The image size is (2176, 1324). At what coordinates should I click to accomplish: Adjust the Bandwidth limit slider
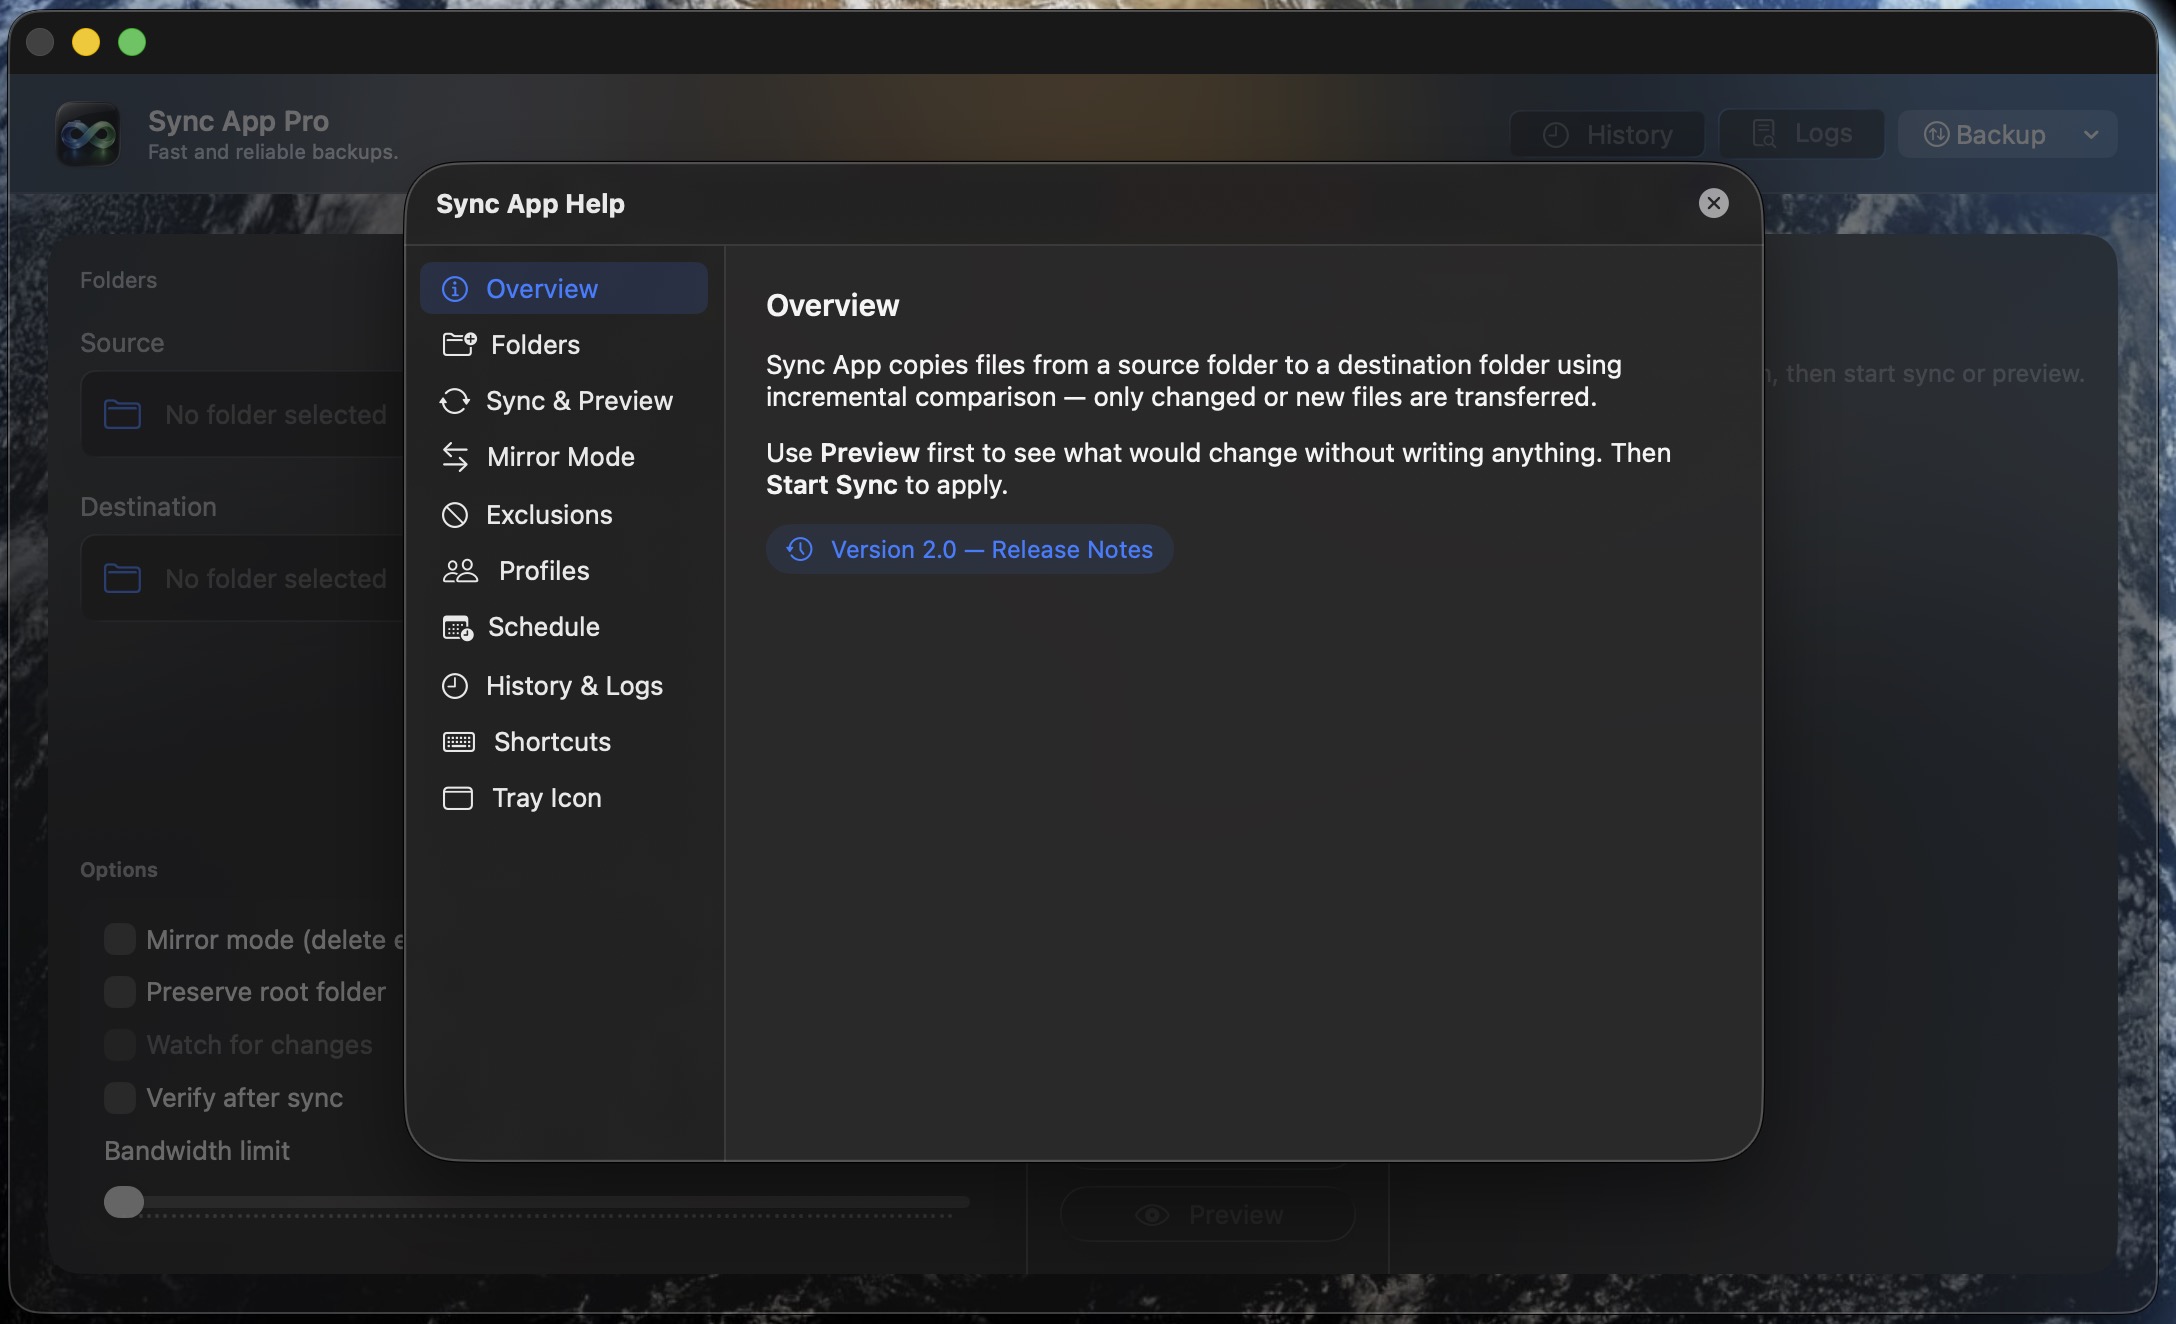124,1202
